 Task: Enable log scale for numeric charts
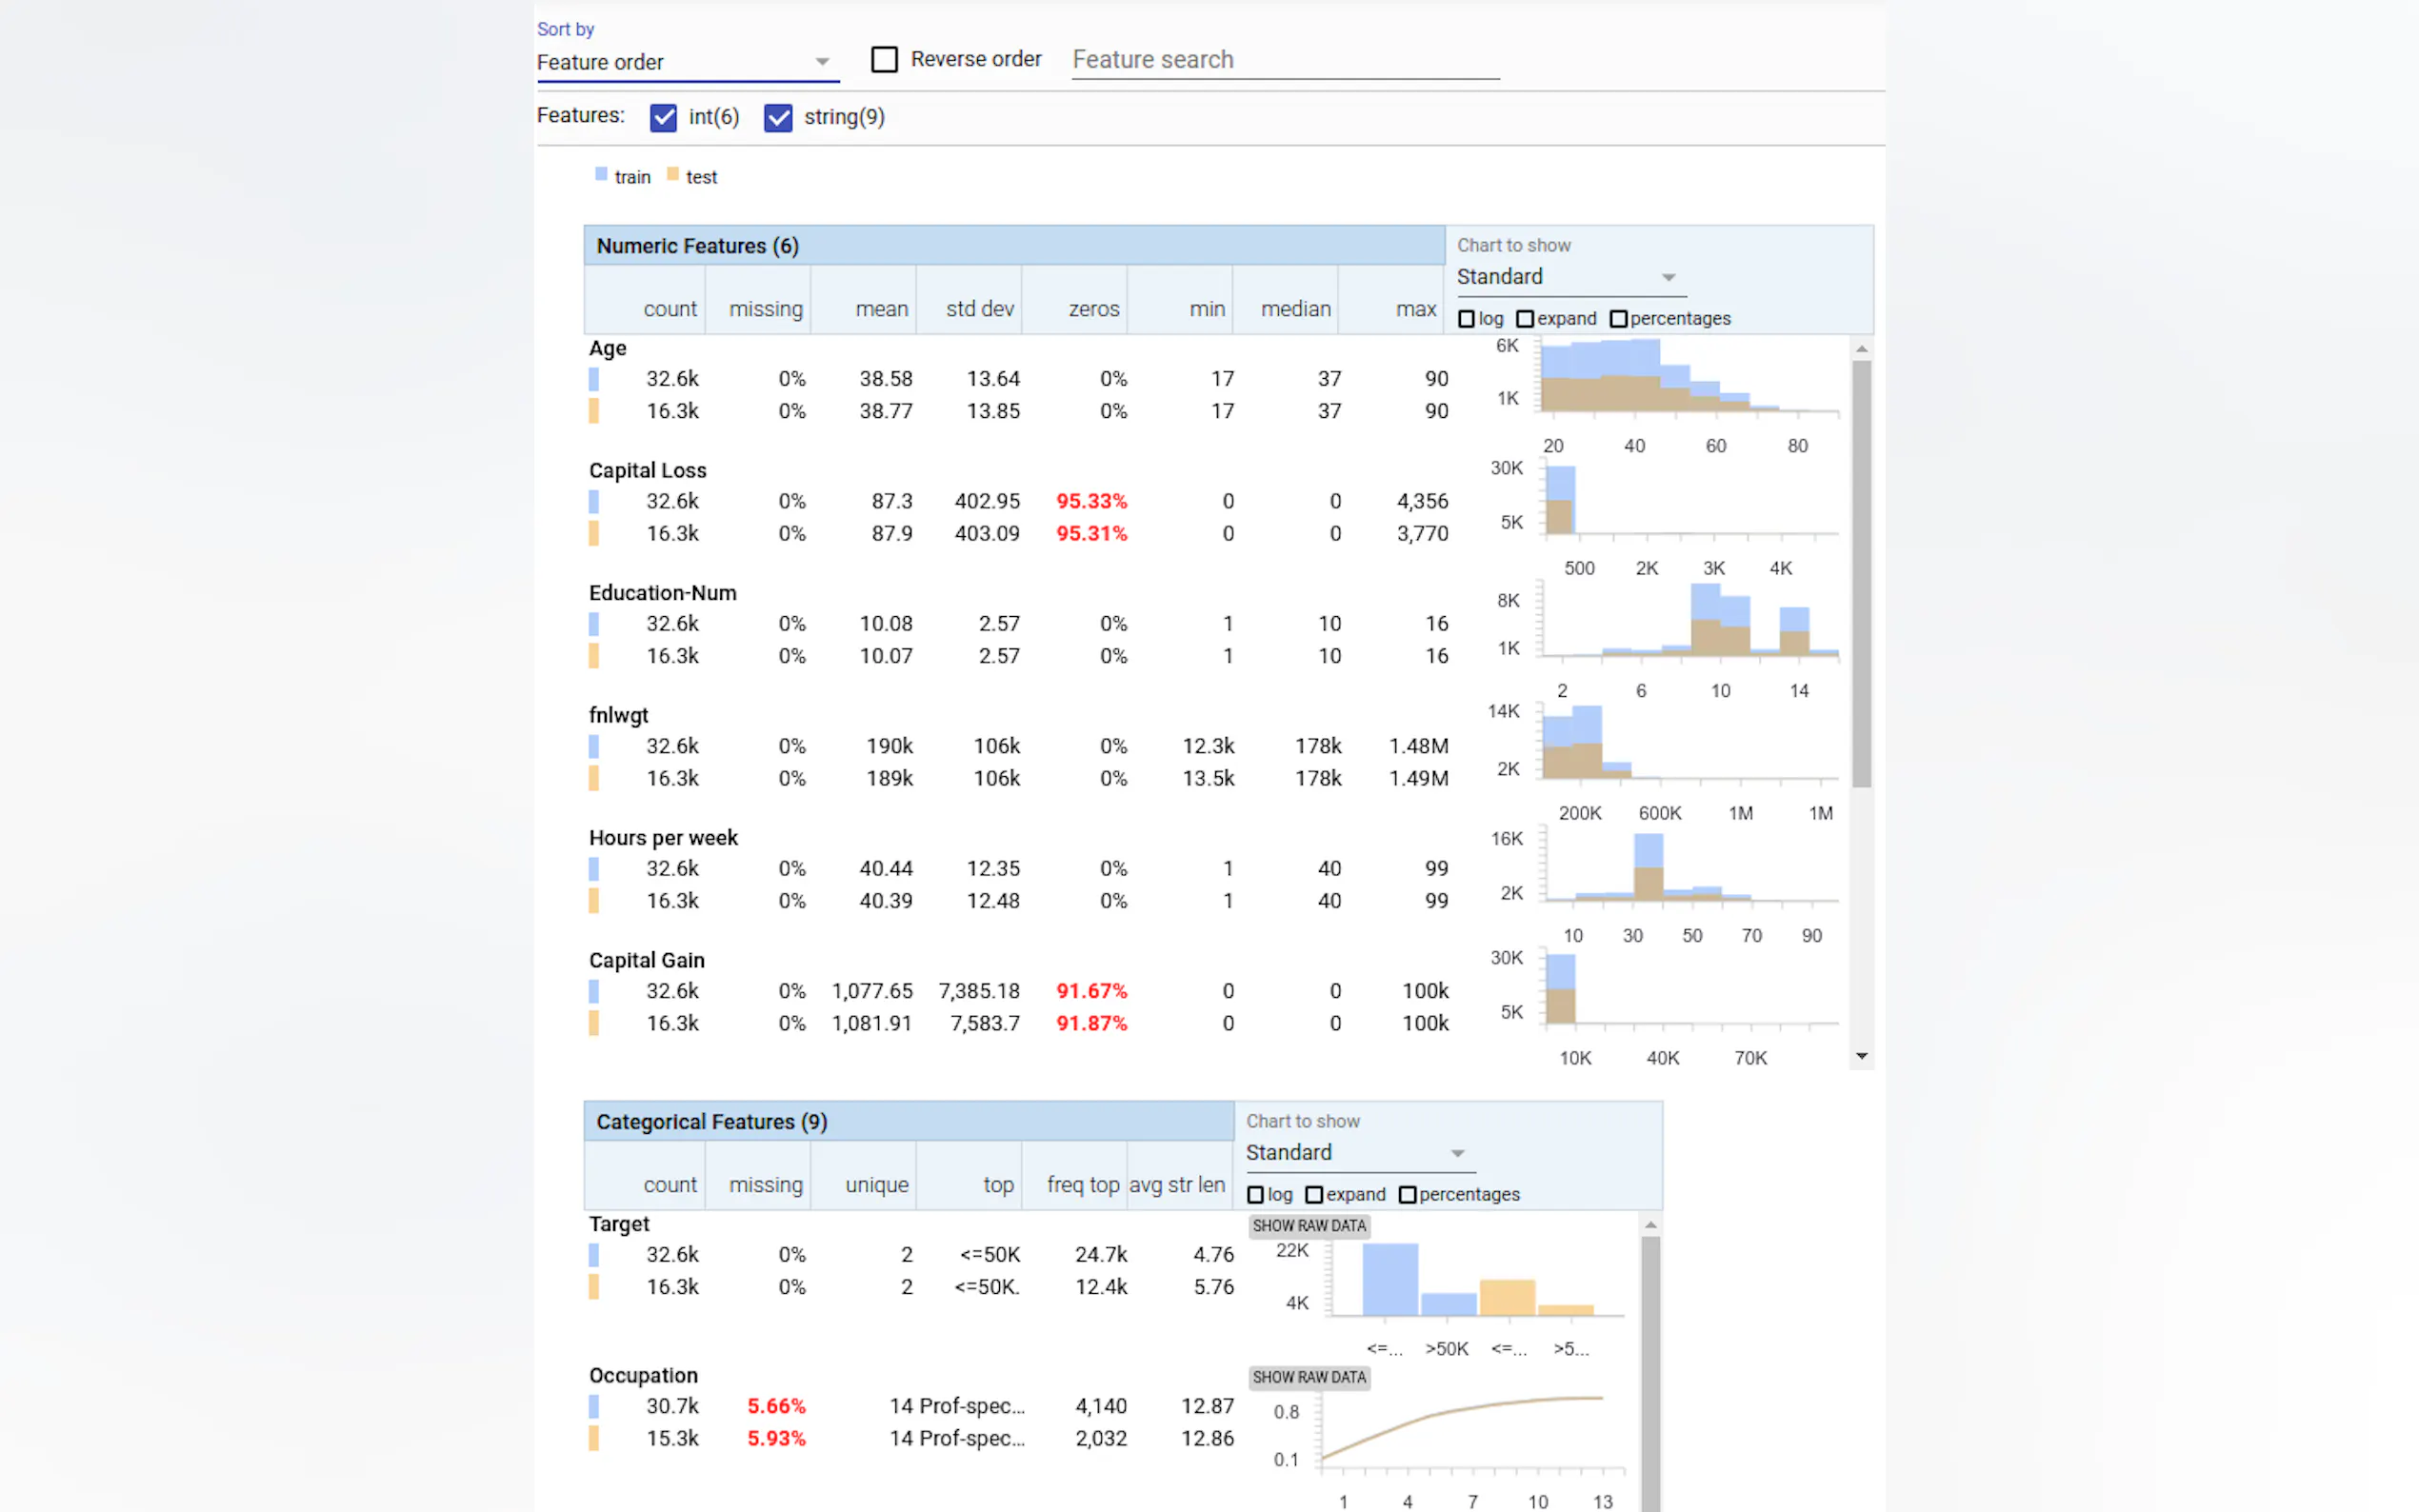(1467, 319)
